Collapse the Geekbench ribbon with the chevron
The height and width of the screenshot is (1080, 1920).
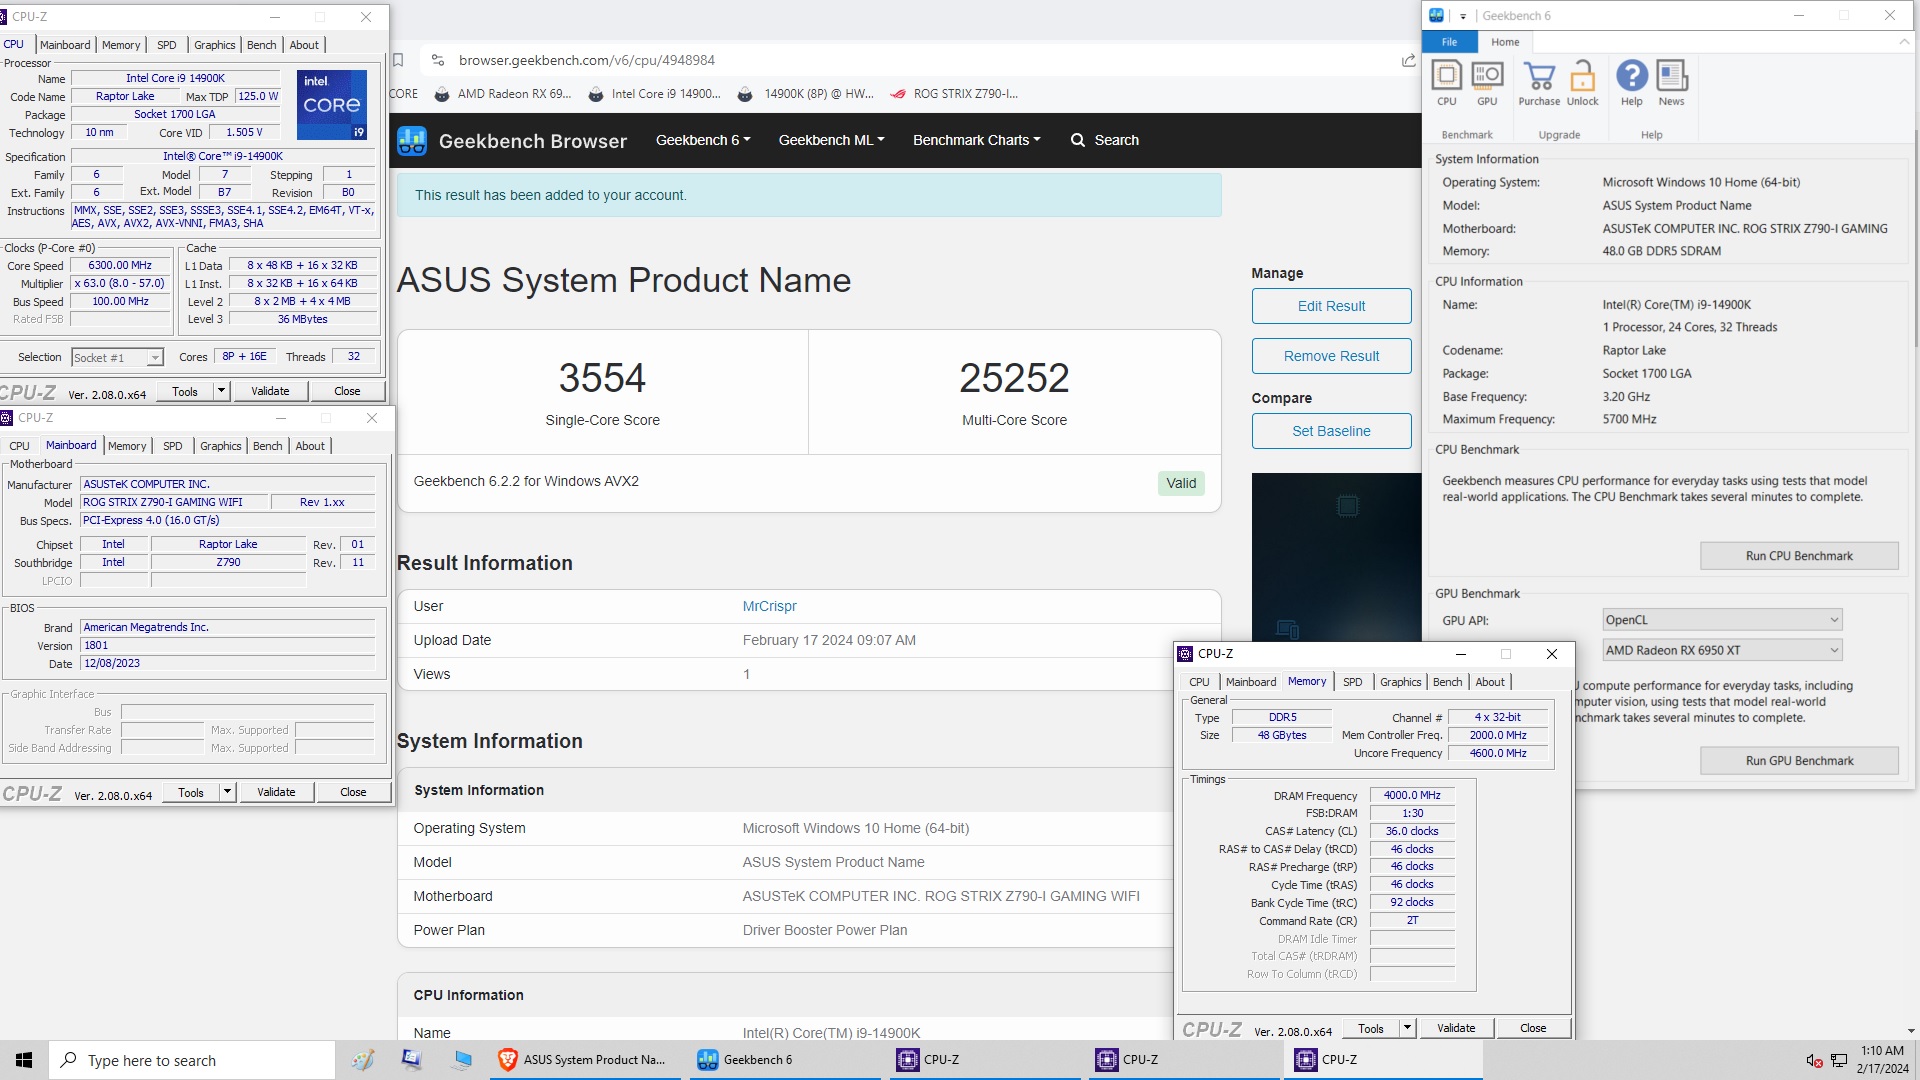point(1903,42)
